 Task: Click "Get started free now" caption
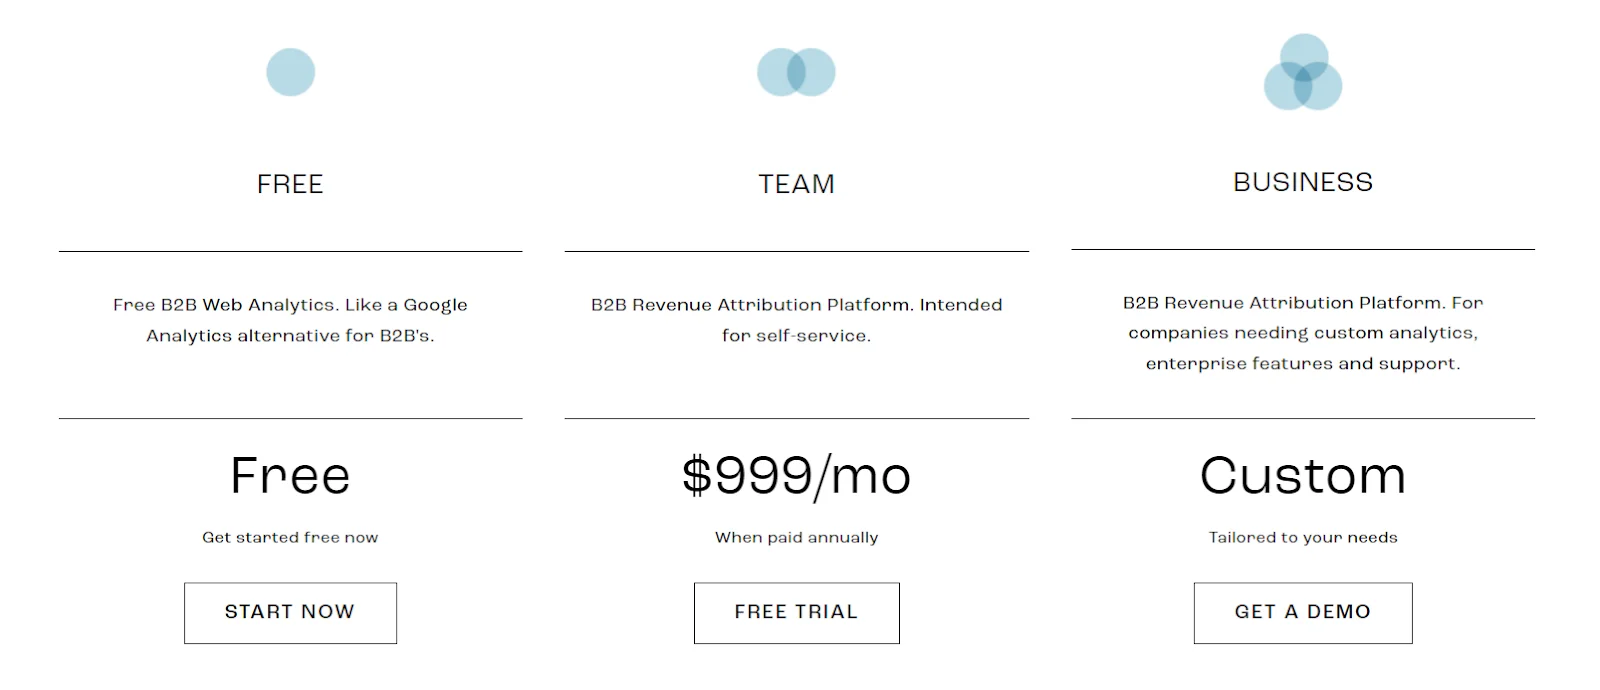click(290, 537)
